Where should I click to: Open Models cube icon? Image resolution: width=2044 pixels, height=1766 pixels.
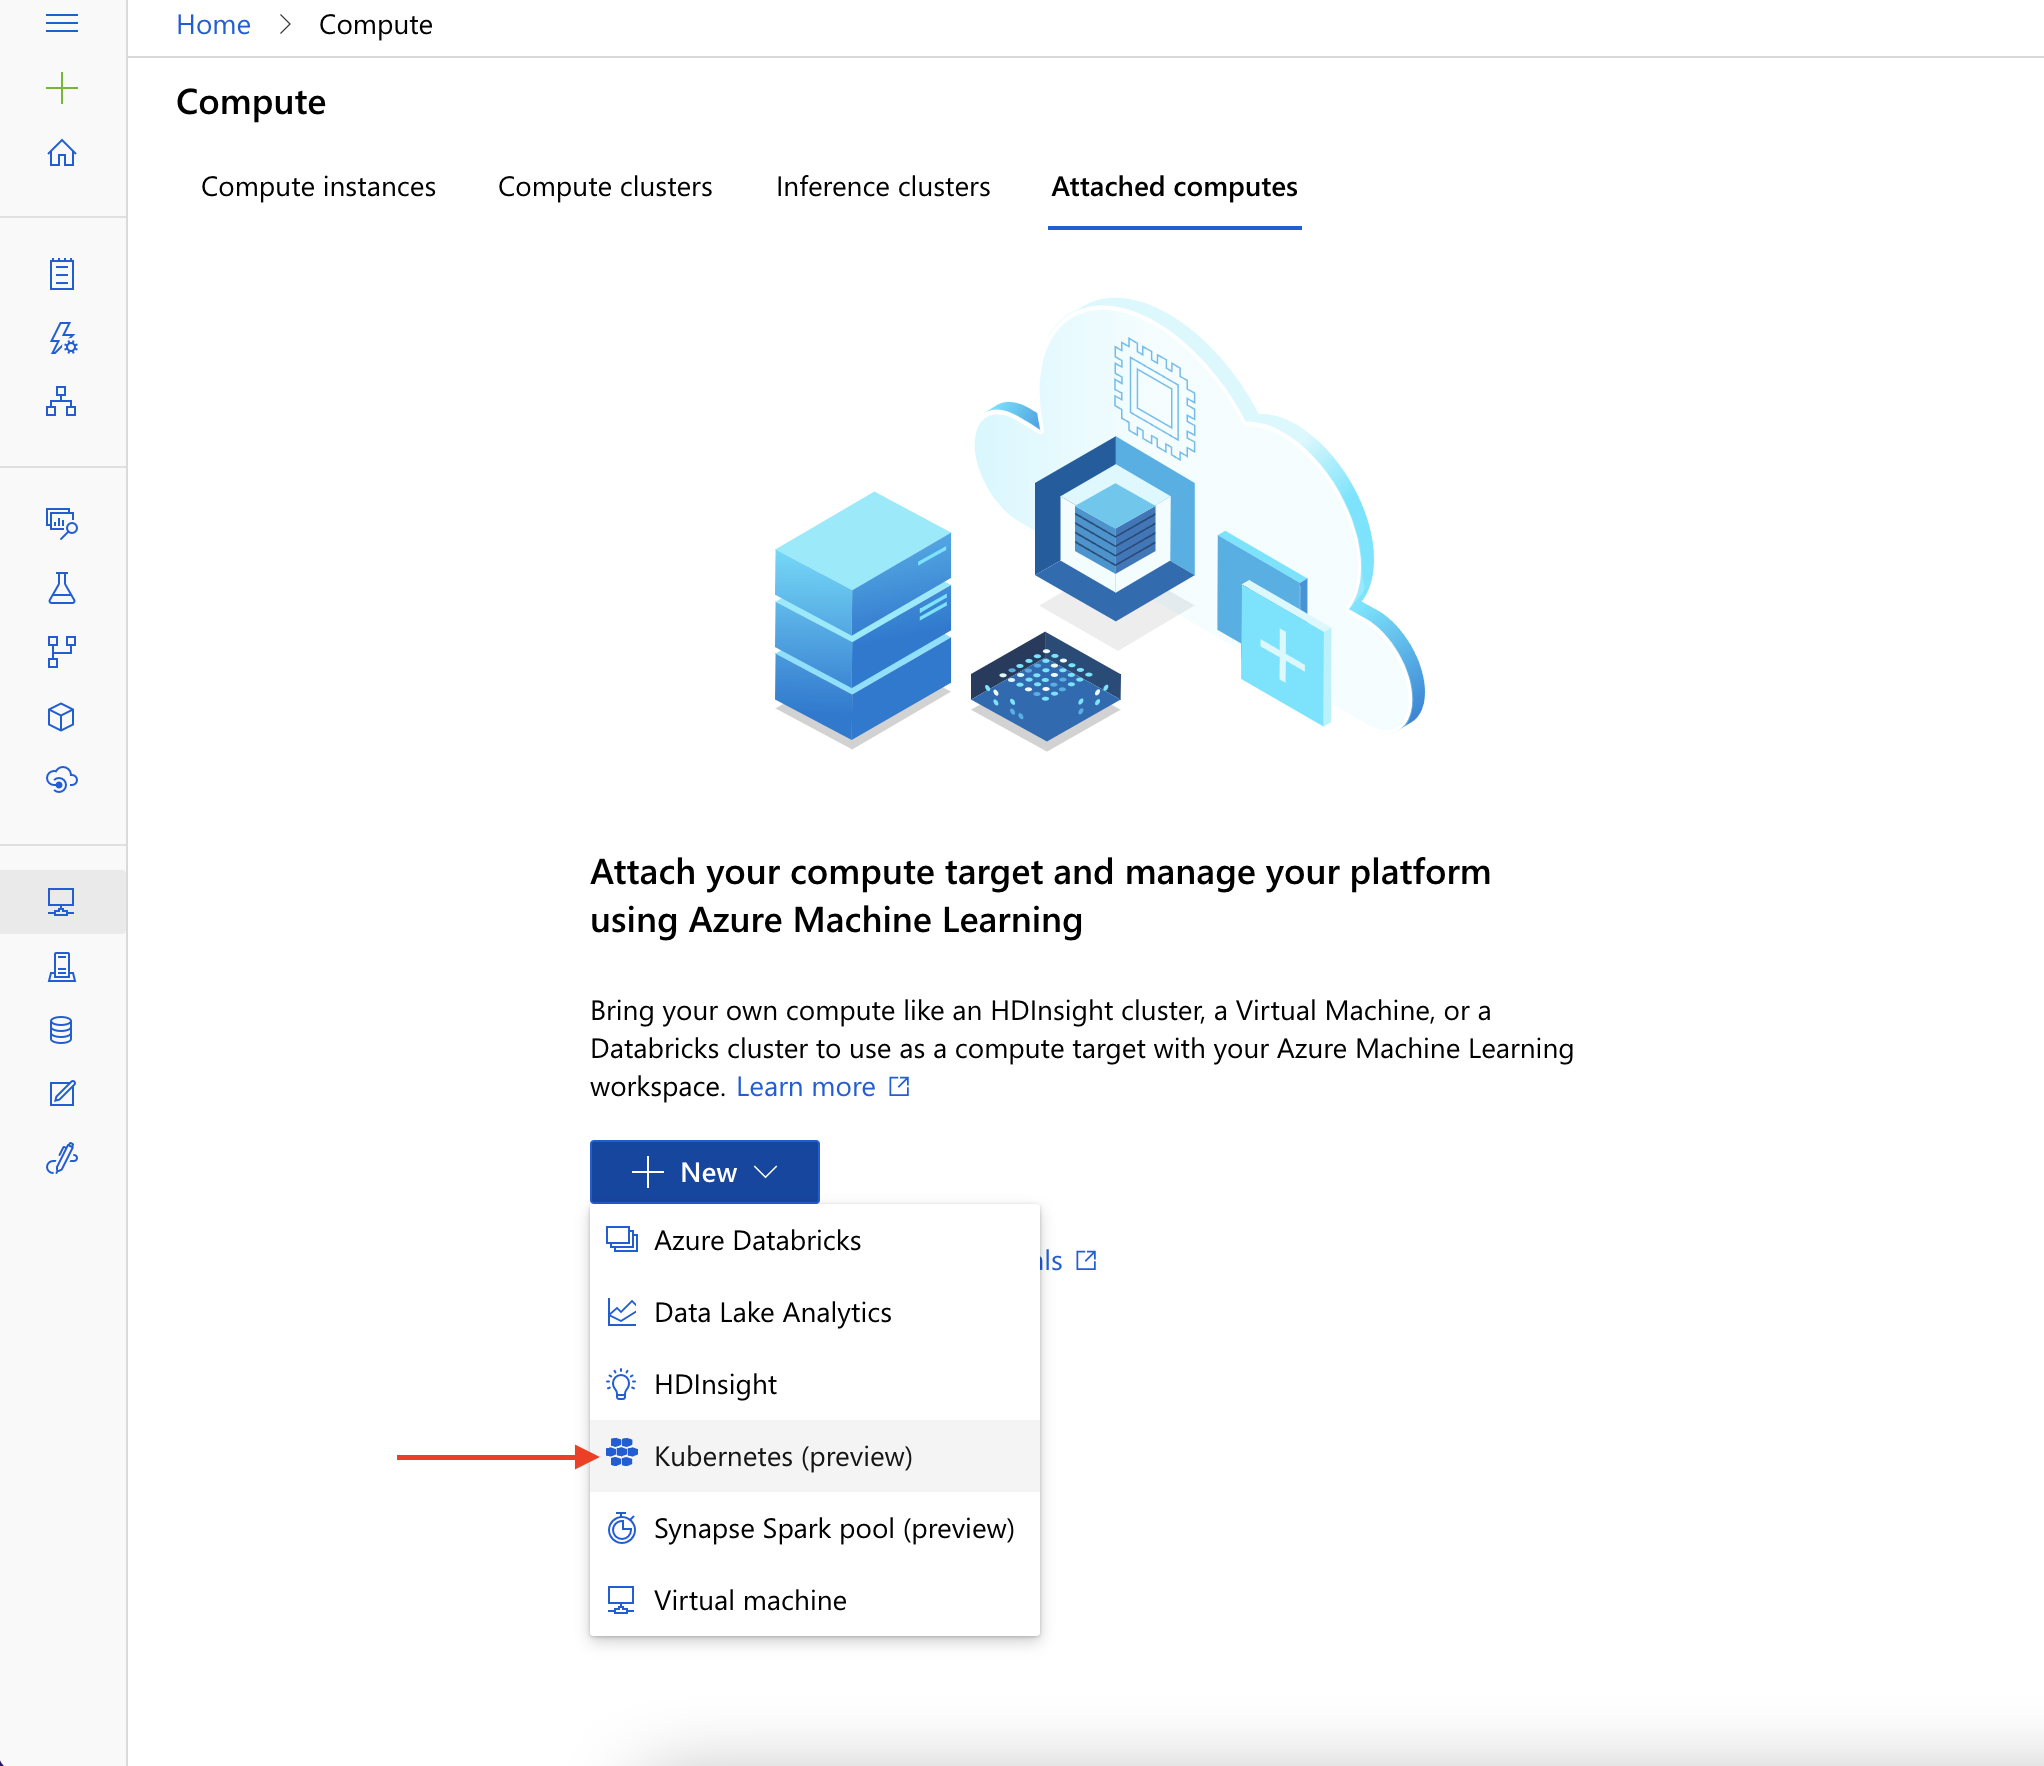[62, 717]
